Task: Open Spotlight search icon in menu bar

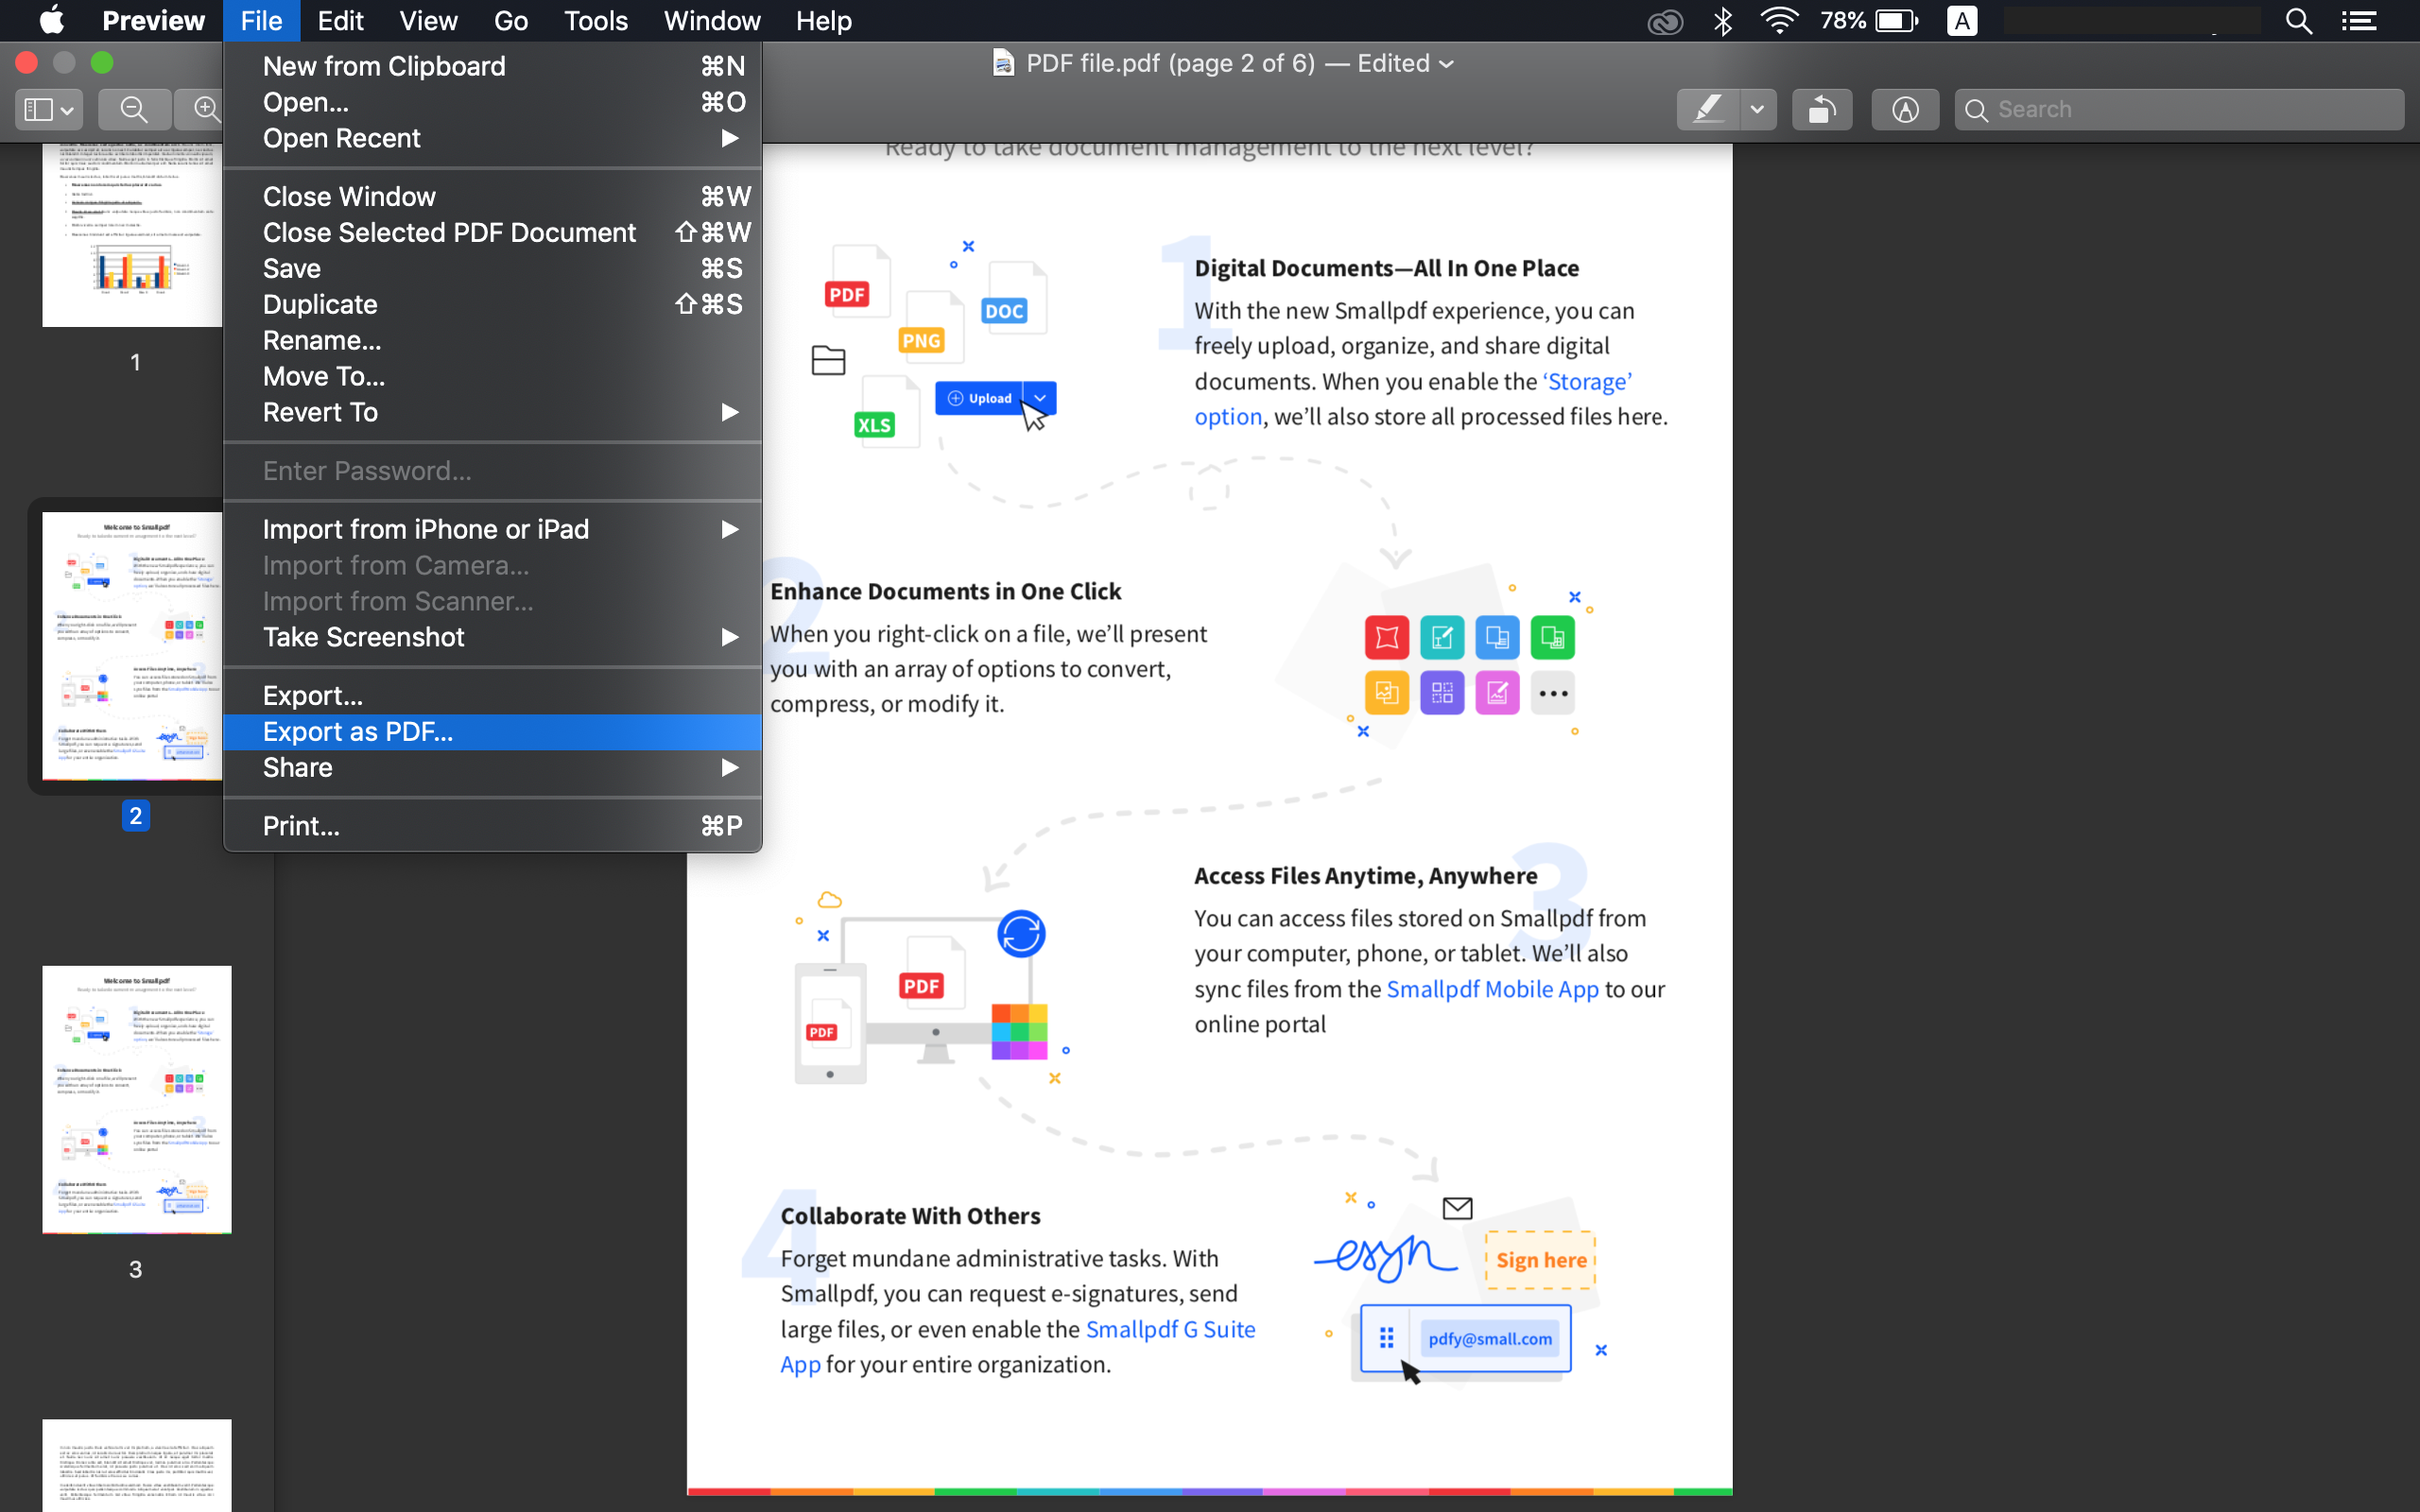Action: point(2298,21)
